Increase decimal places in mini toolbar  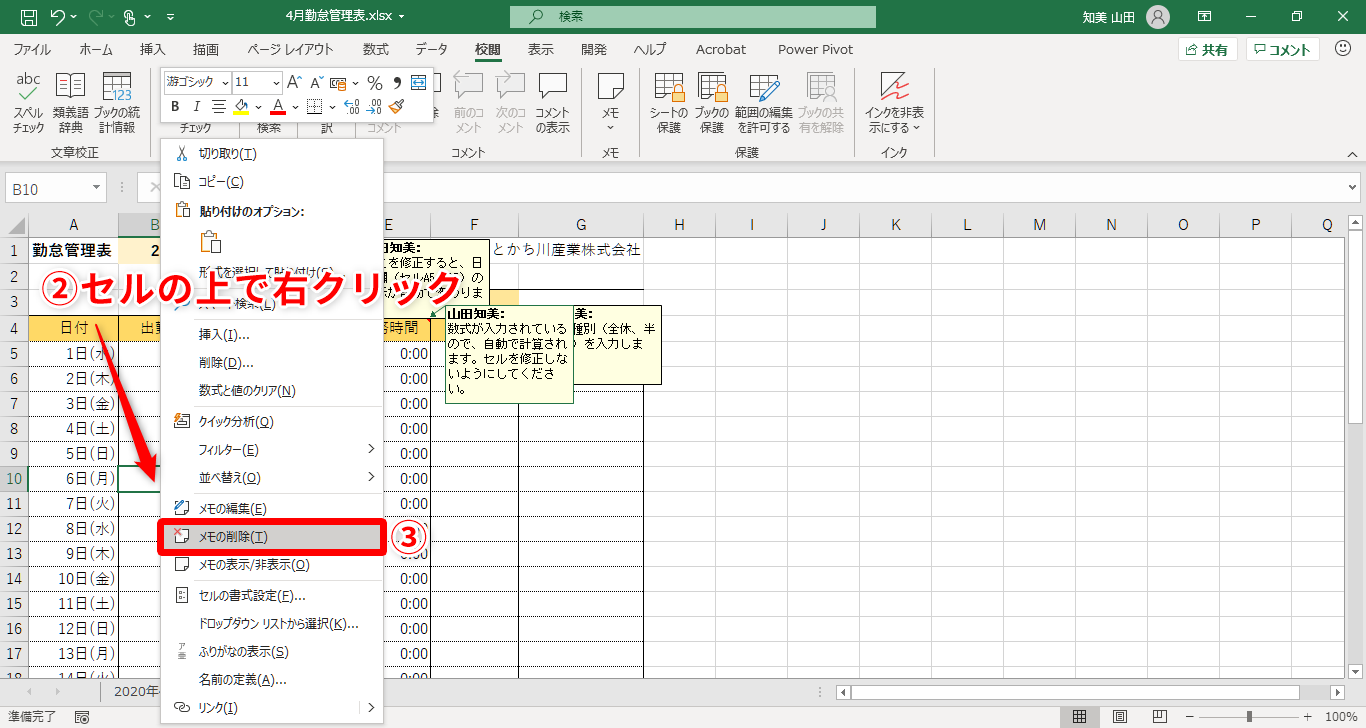(351, 107)
